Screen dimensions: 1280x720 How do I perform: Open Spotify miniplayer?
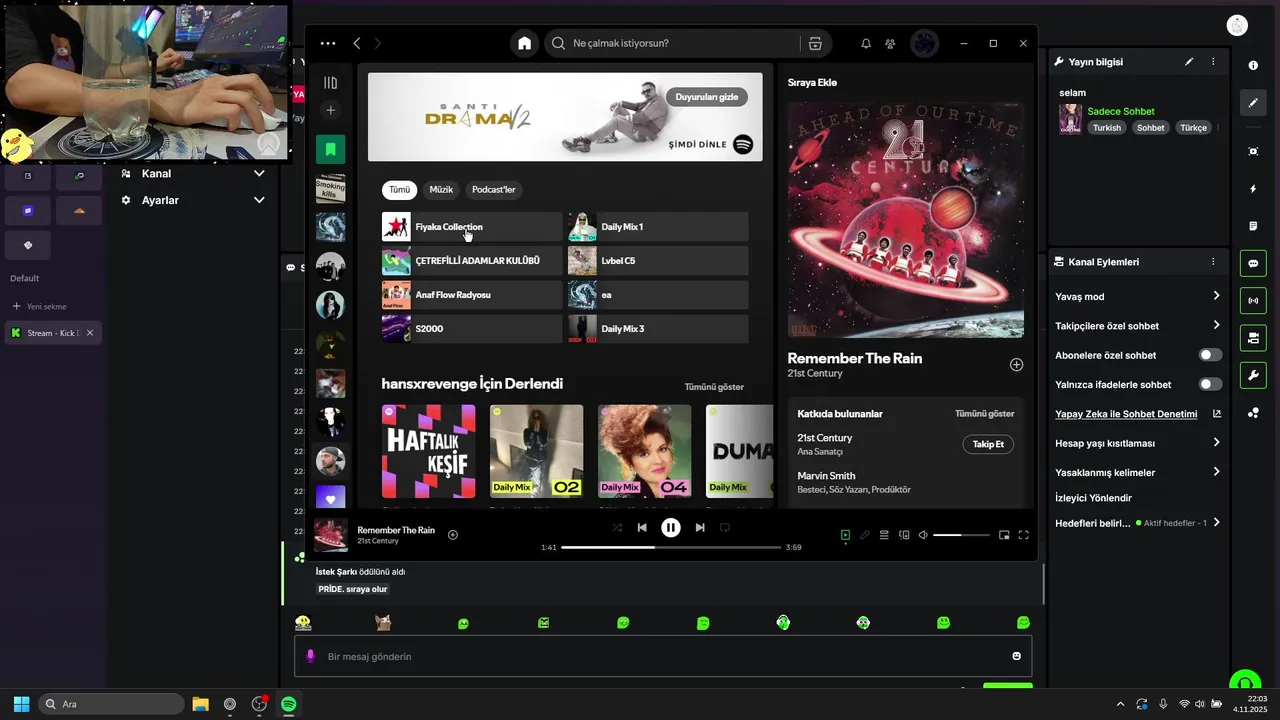tap(1004, 535)
